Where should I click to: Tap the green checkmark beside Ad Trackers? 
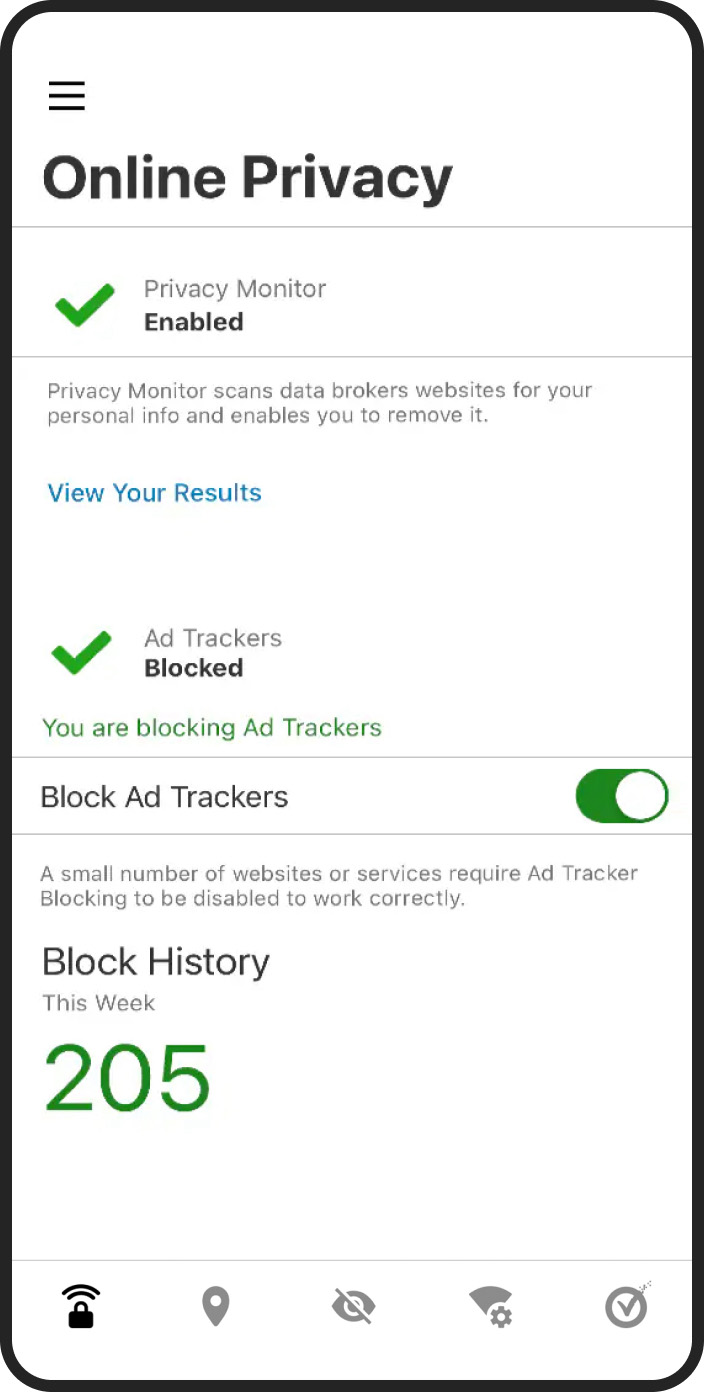(82, 652)
